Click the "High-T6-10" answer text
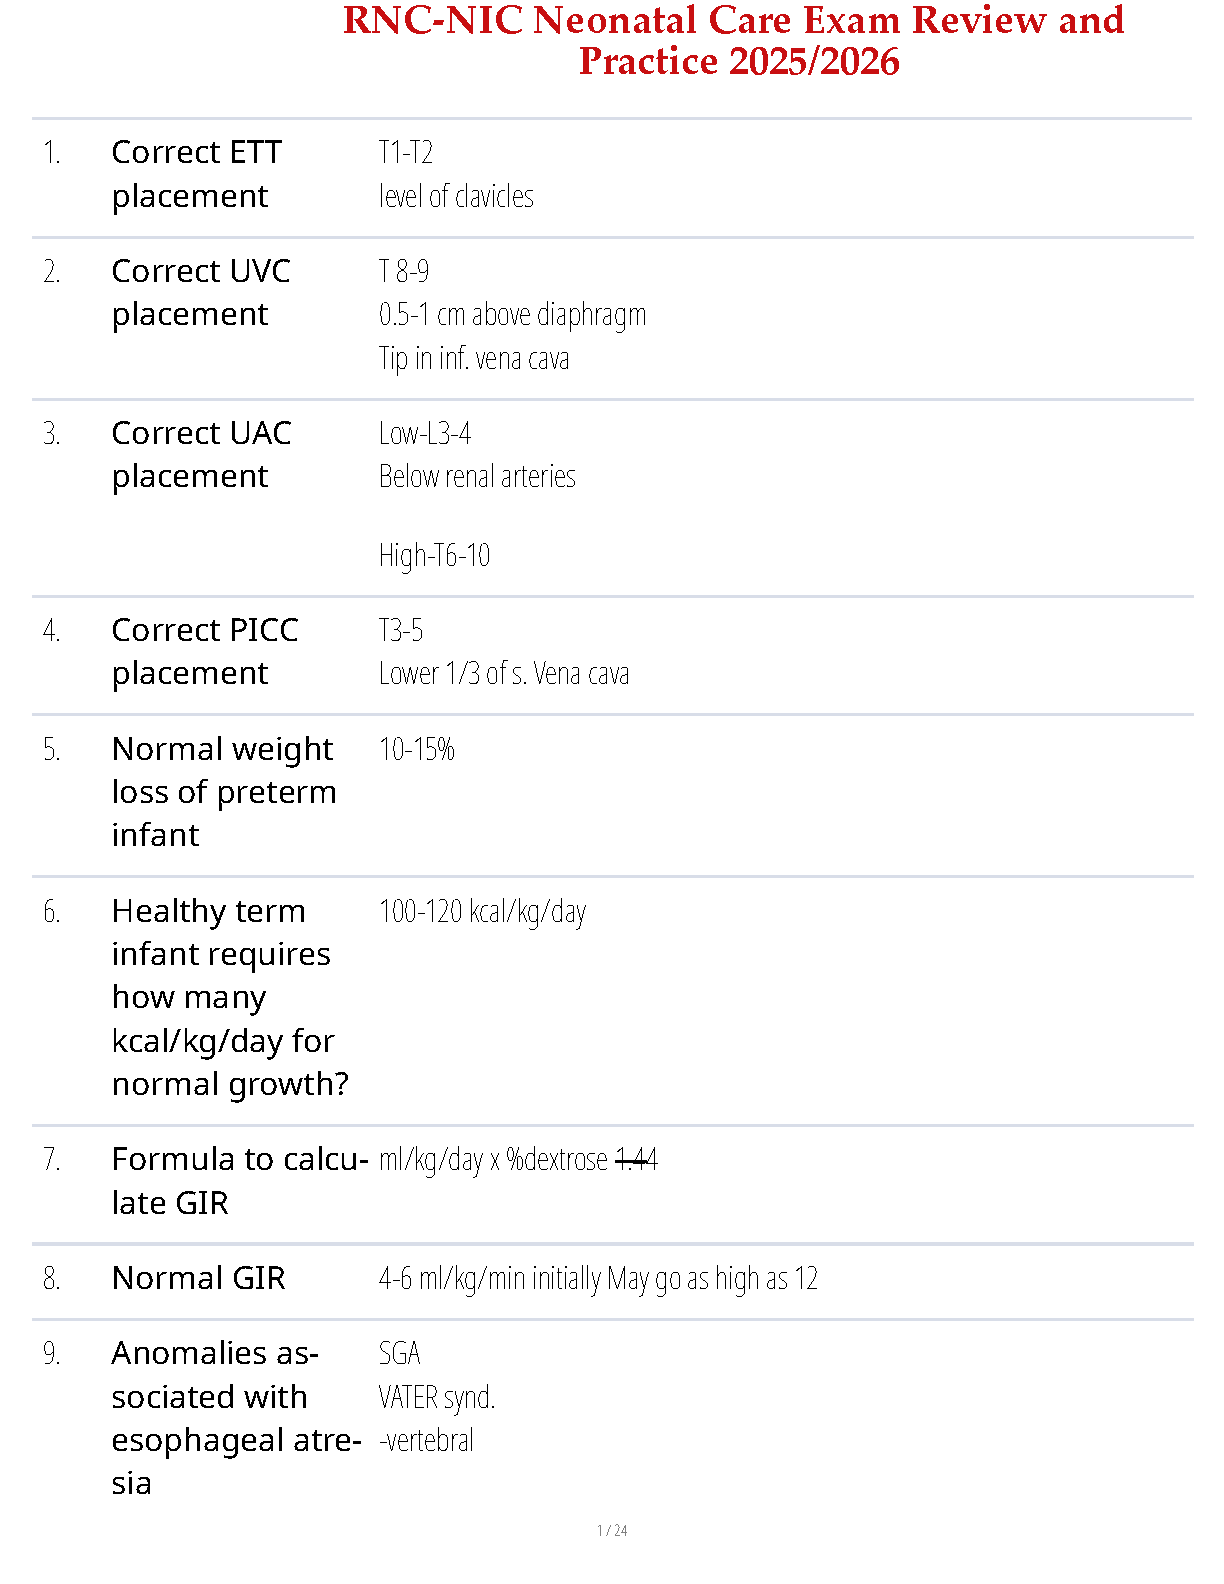 click(x=434, y=556)
